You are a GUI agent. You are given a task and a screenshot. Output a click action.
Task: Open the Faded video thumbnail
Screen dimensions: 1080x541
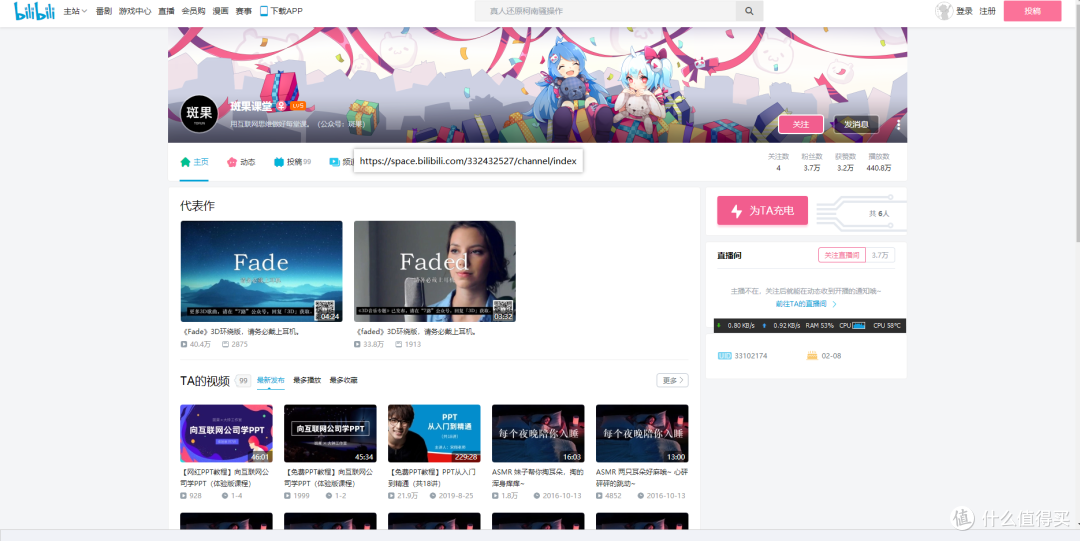pos(435,271)
